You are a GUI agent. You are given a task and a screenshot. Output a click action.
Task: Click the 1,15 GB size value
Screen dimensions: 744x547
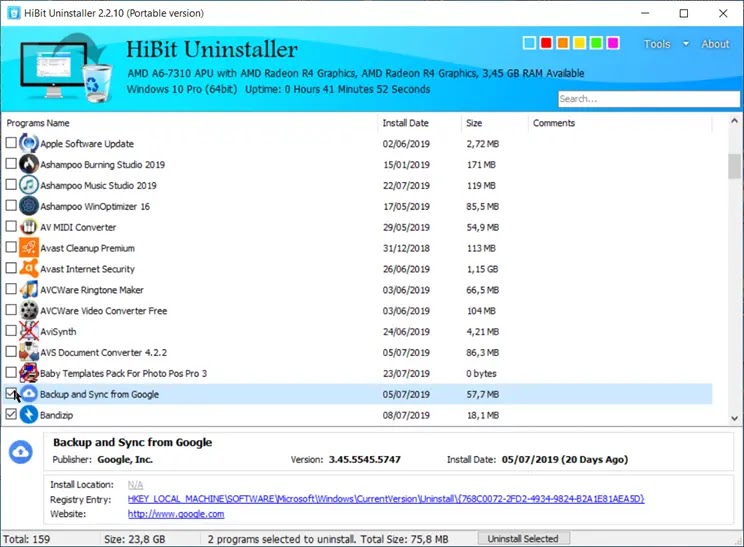point(482,269)
